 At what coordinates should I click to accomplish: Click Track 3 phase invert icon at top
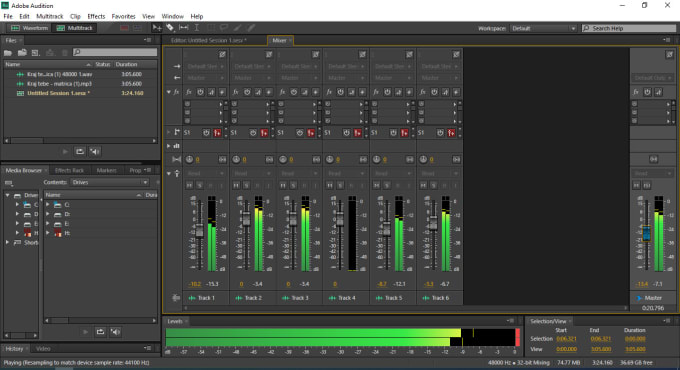point(316,55)
